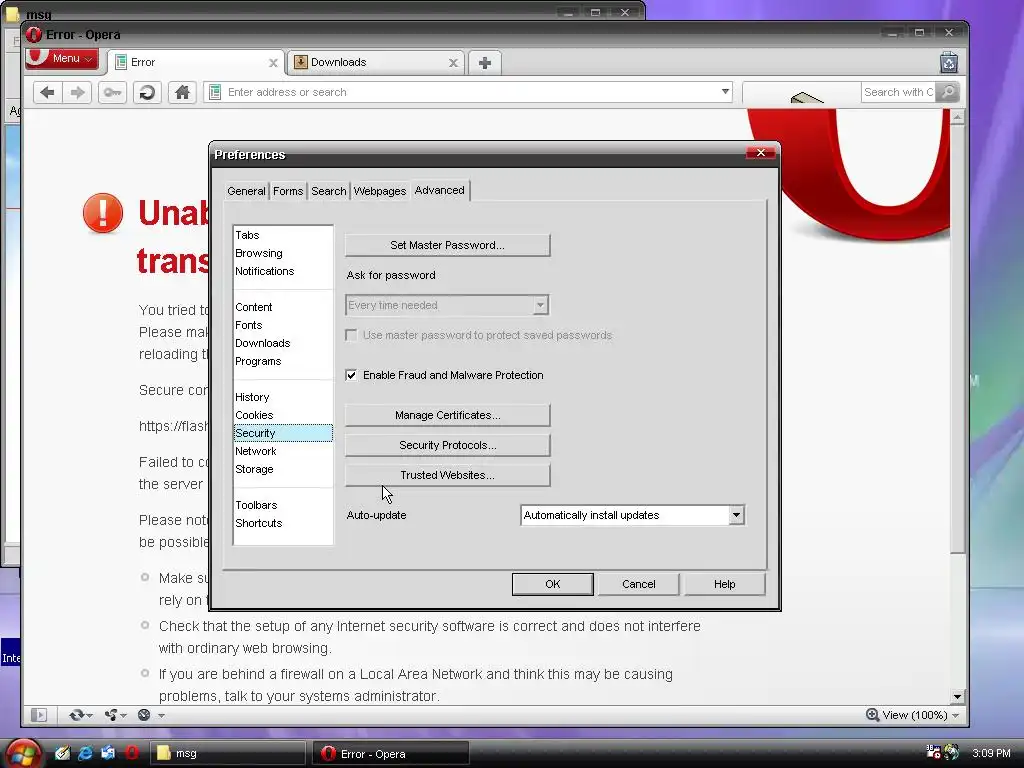This screenshot has height=768, width=1024.
Task: Click the search magnifier icon
Action: coord(948,92)
